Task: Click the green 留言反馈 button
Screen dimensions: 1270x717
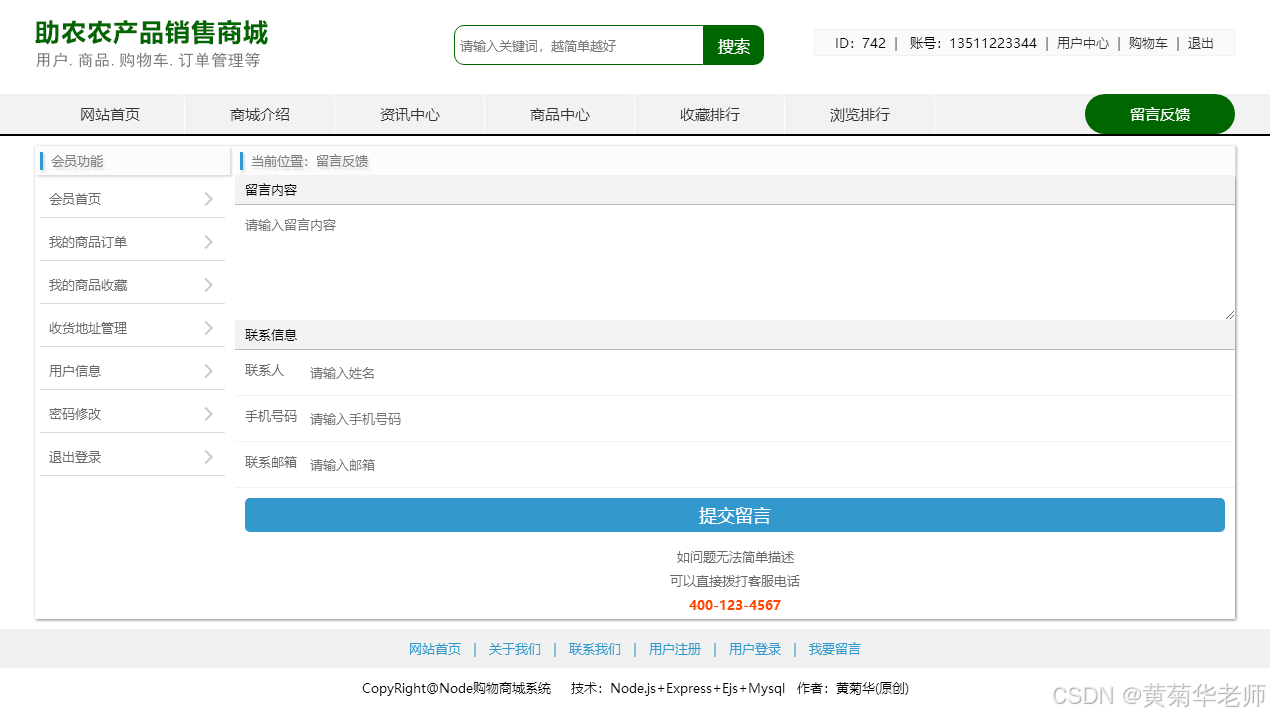Action: pyautogui.click(x=1160, y=114)
